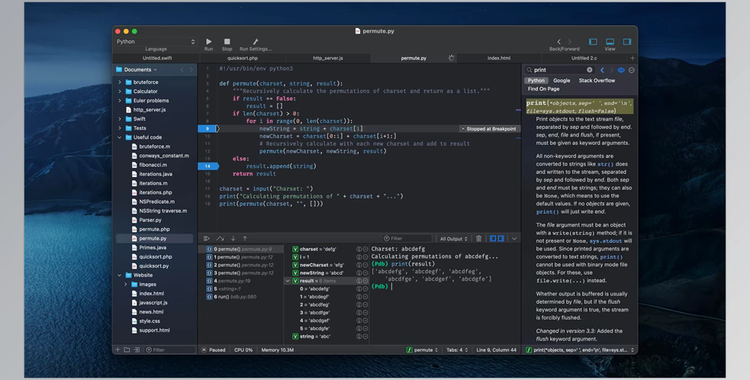
Task: Click Line 9, Column 44 in status bar
Action: 496,350
